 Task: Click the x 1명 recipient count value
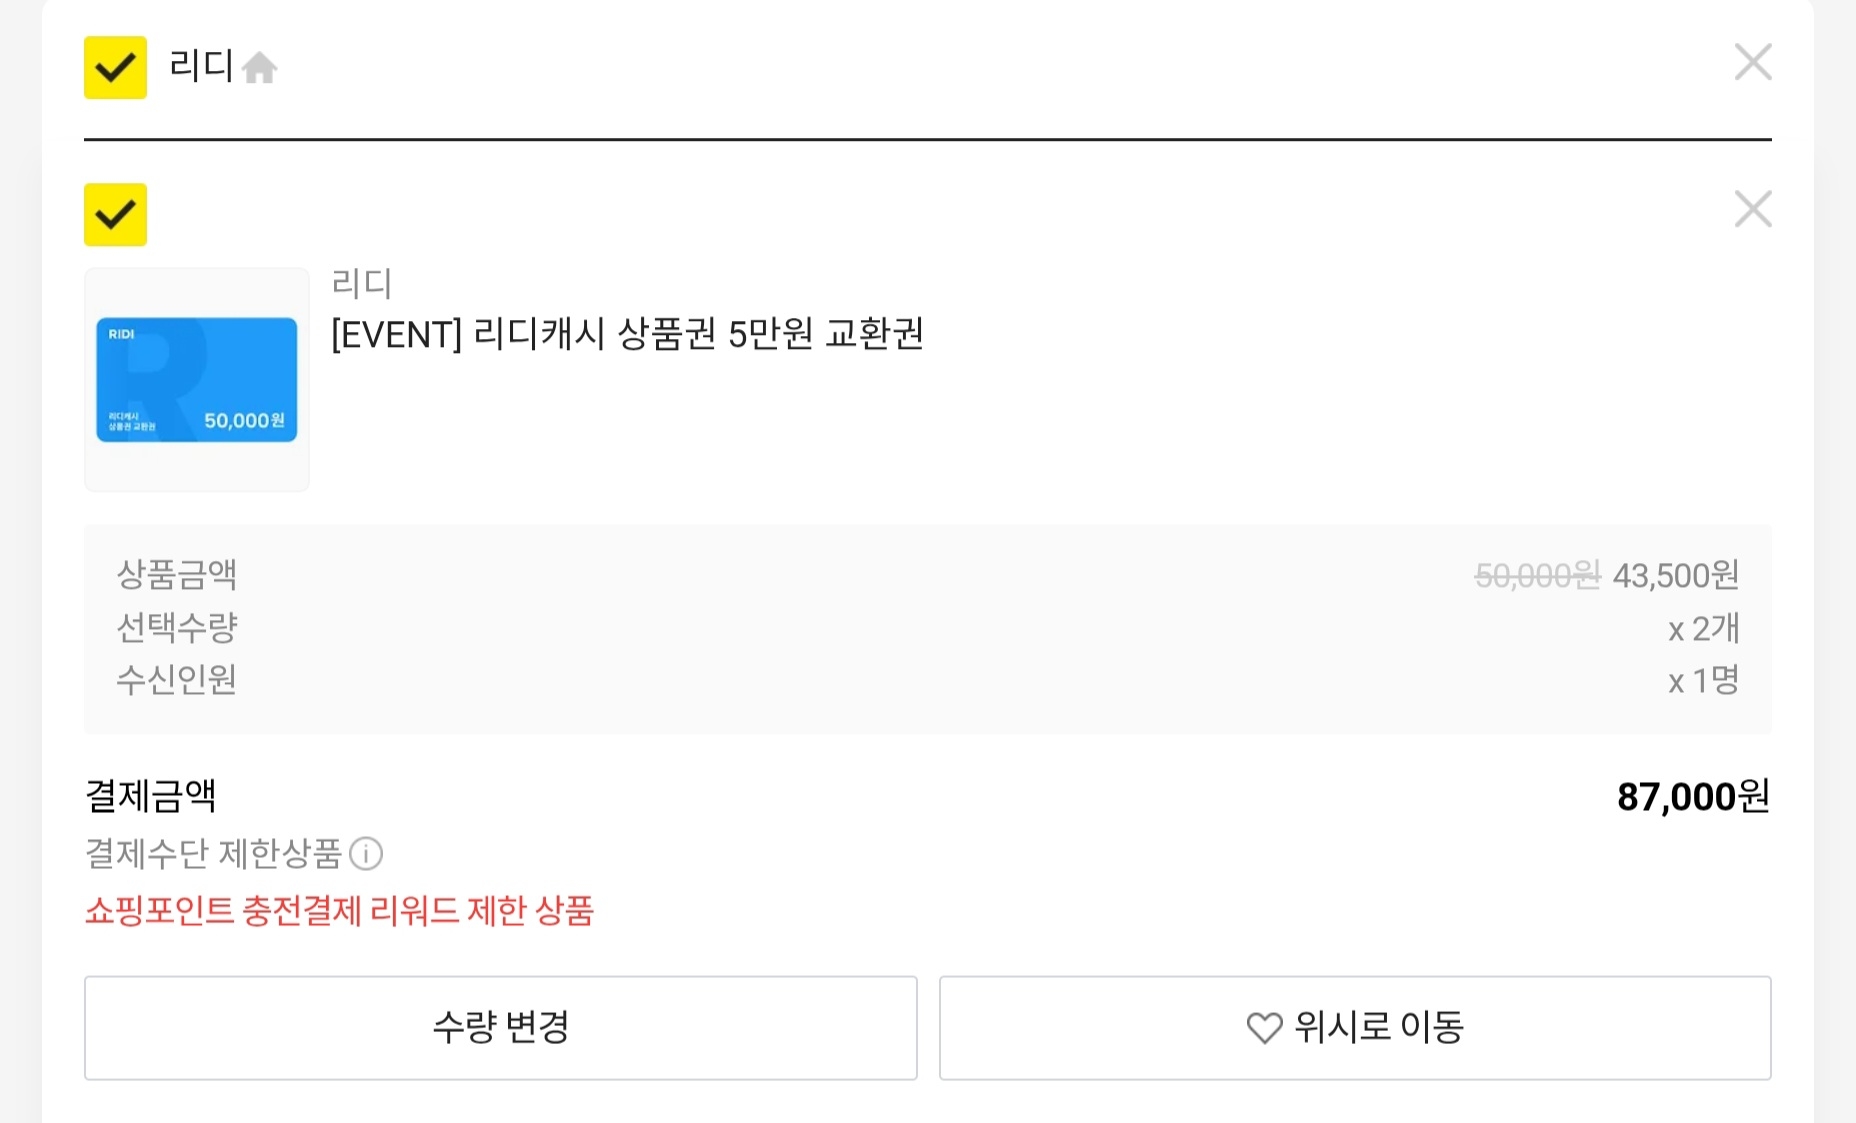[1703, 680]
